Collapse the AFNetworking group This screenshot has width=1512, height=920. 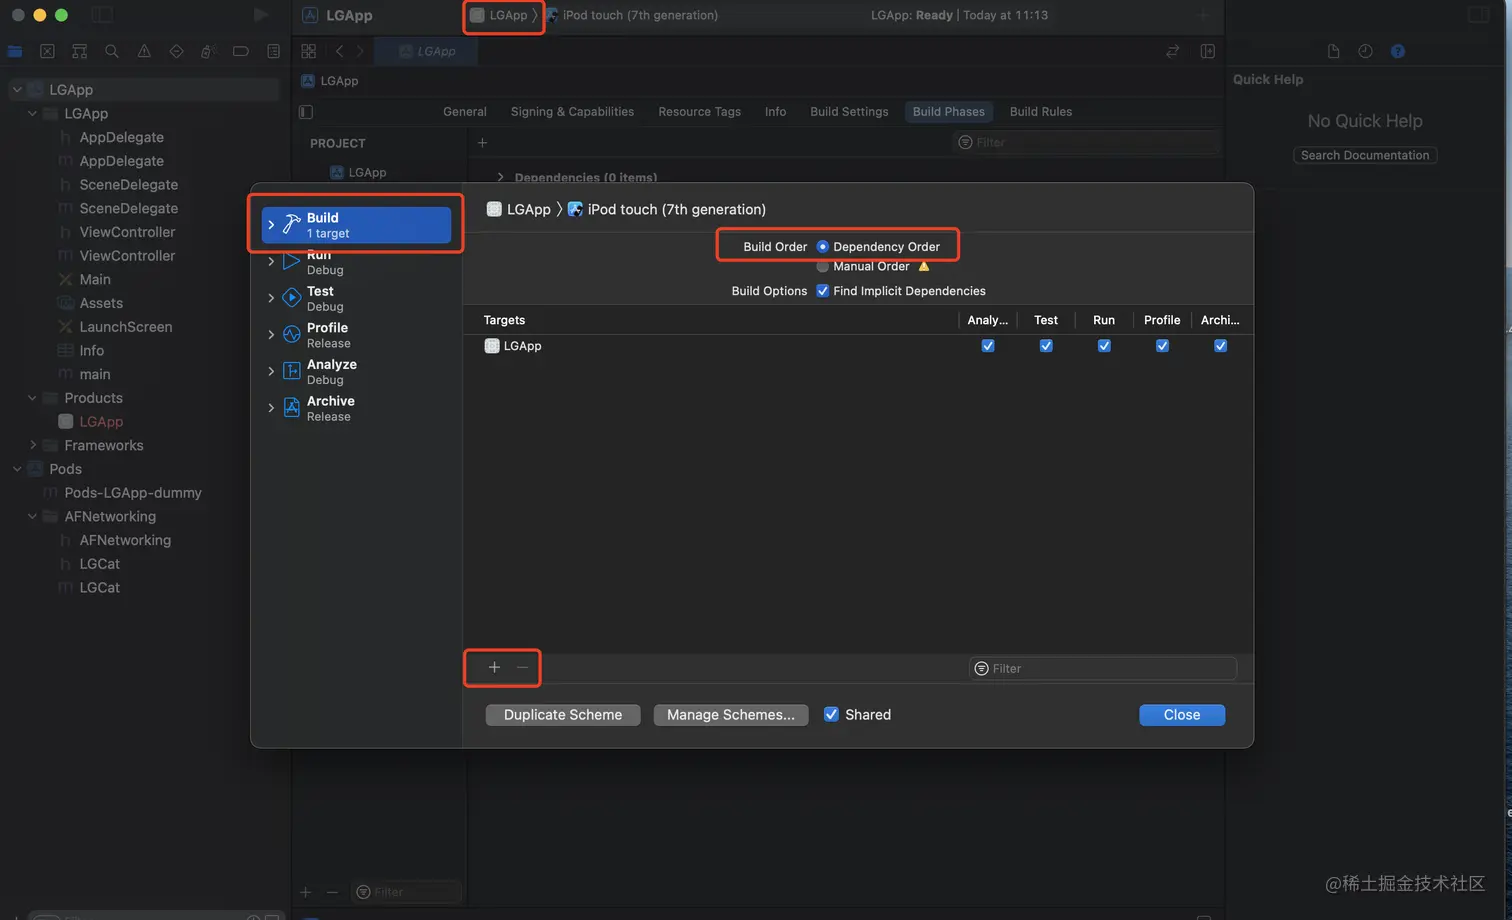point(32,516)
